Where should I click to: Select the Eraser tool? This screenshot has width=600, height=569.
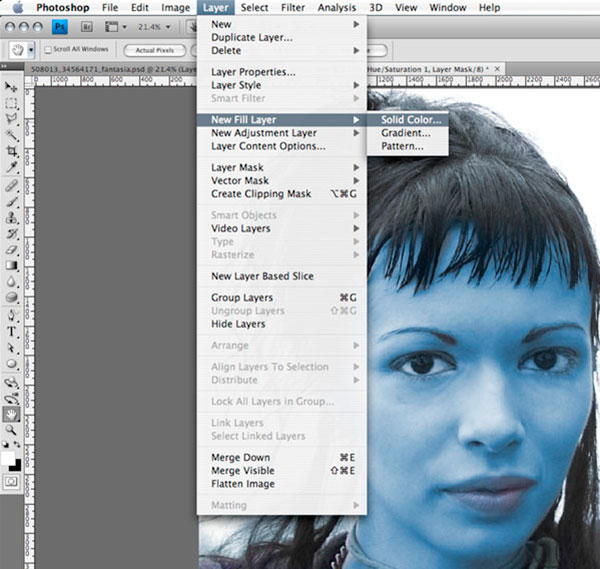(12, 249)
